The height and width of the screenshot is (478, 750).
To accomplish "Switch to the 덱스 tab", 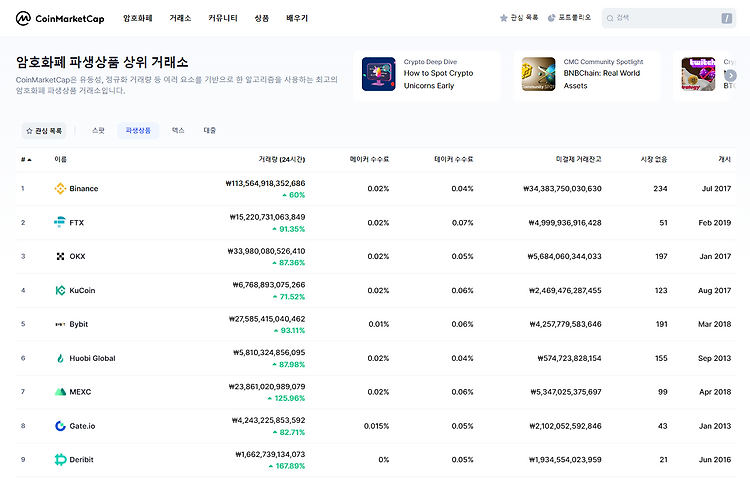I will [x=178, y=131].
